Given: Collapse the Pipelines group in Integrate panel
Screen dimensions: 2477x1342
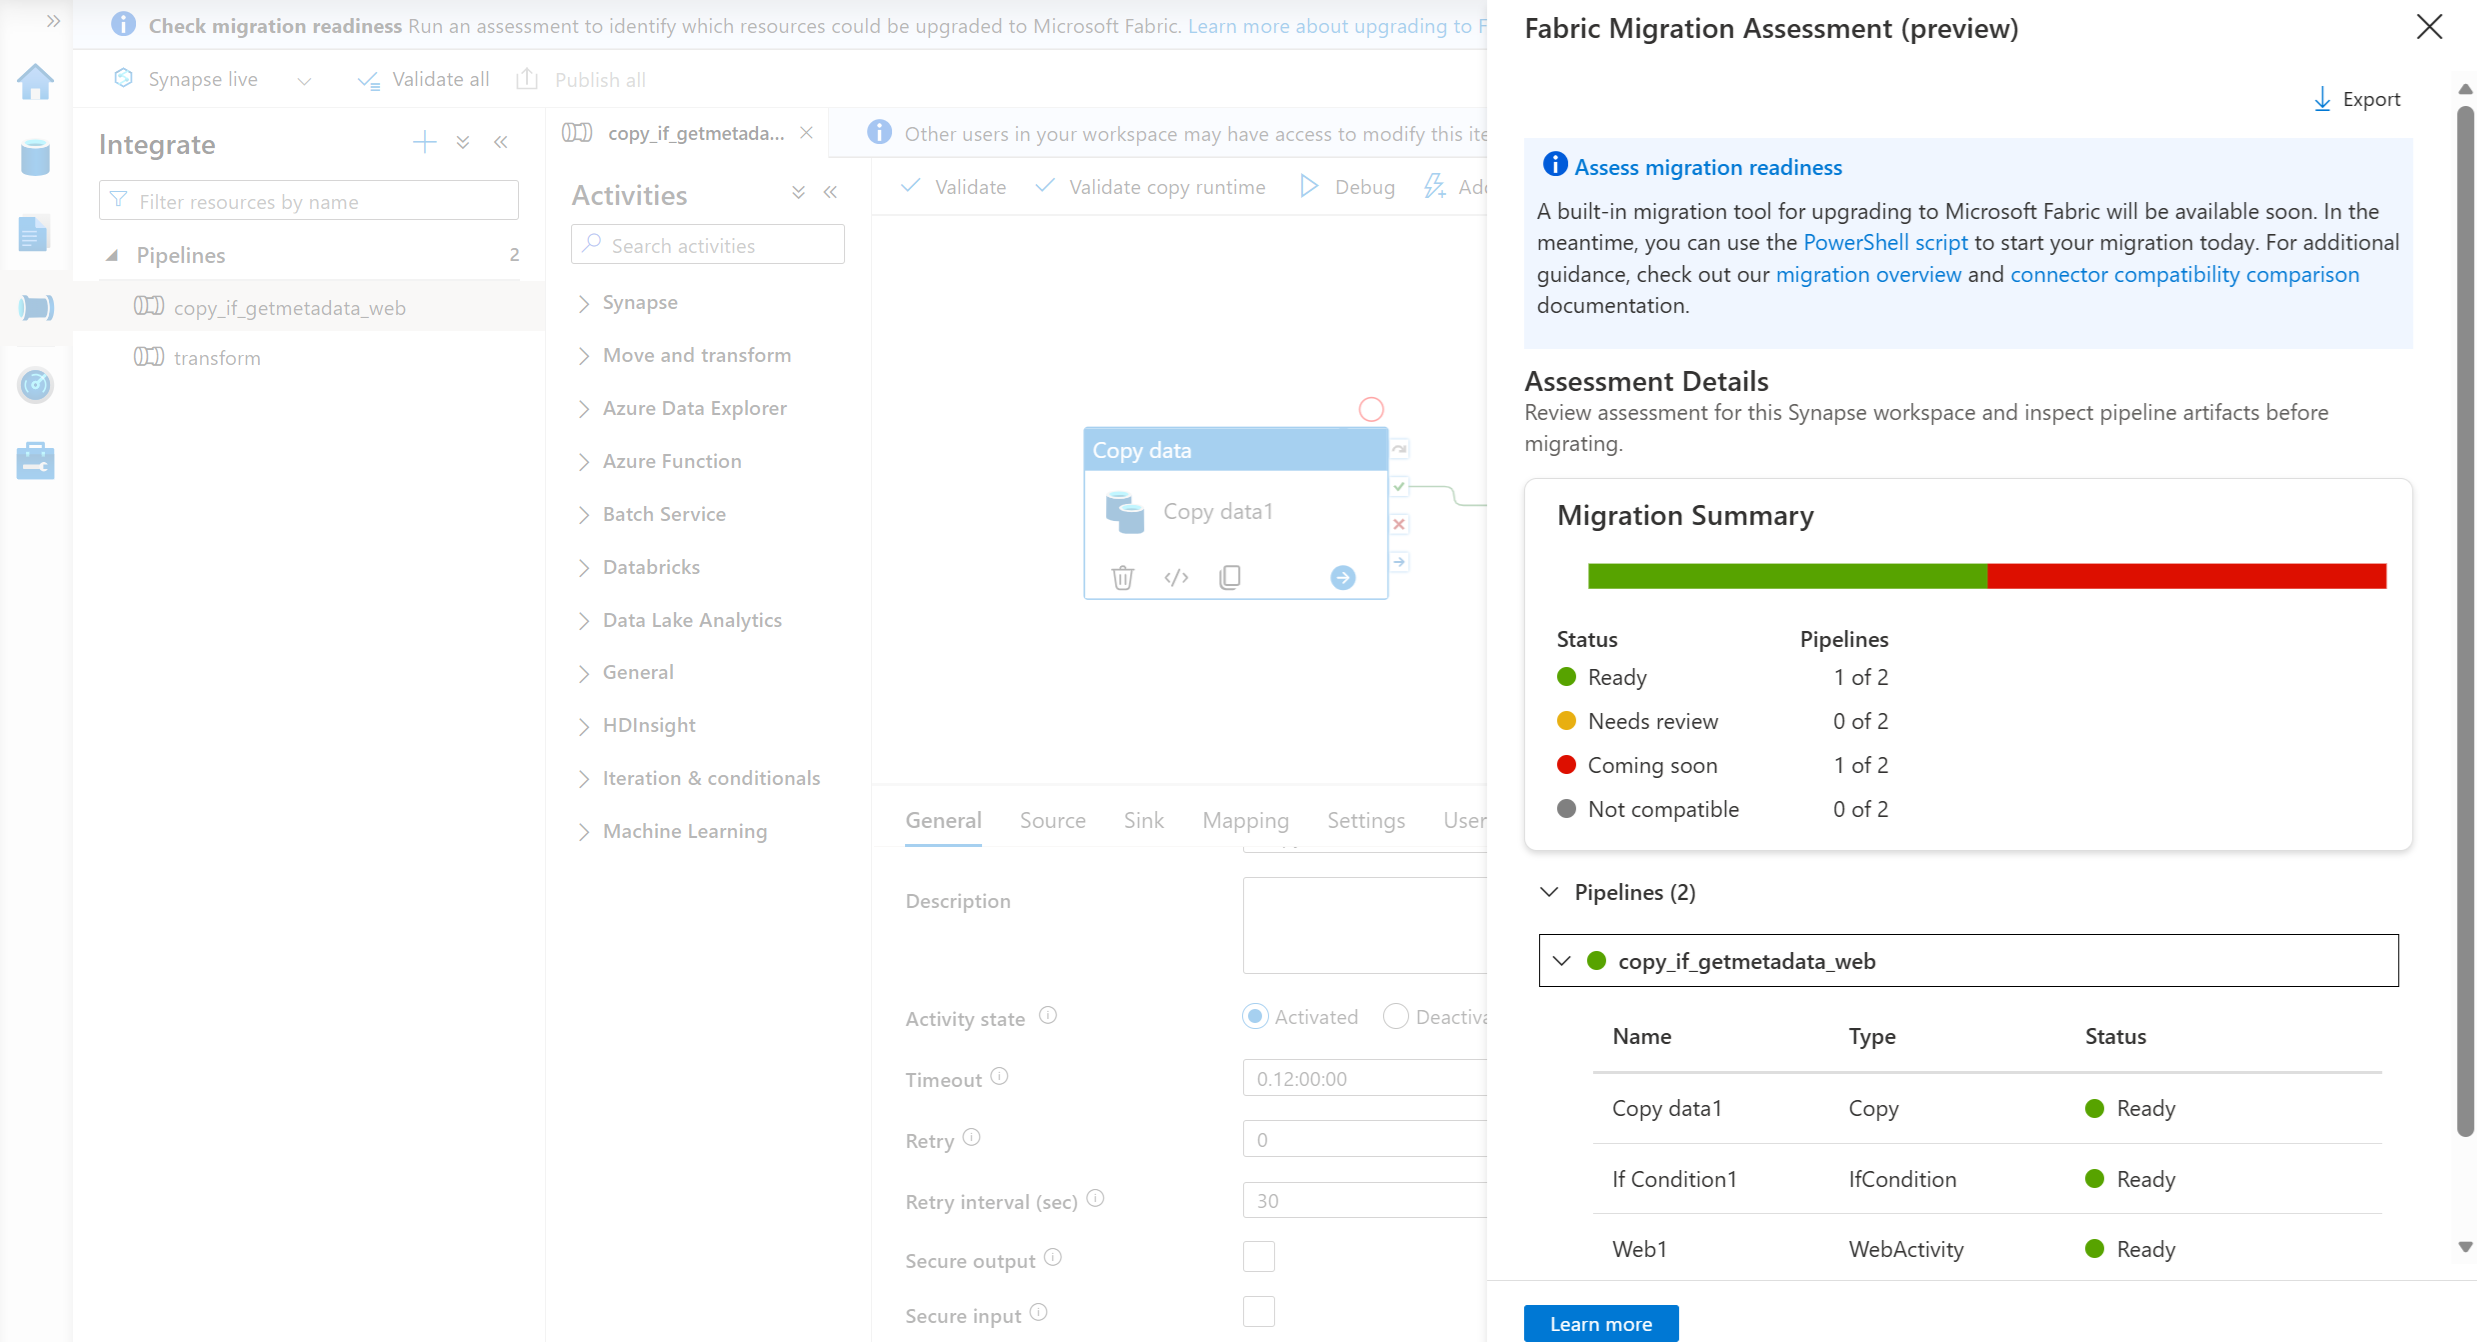Looking at the screenshot, I should click(x=115, y=255).
